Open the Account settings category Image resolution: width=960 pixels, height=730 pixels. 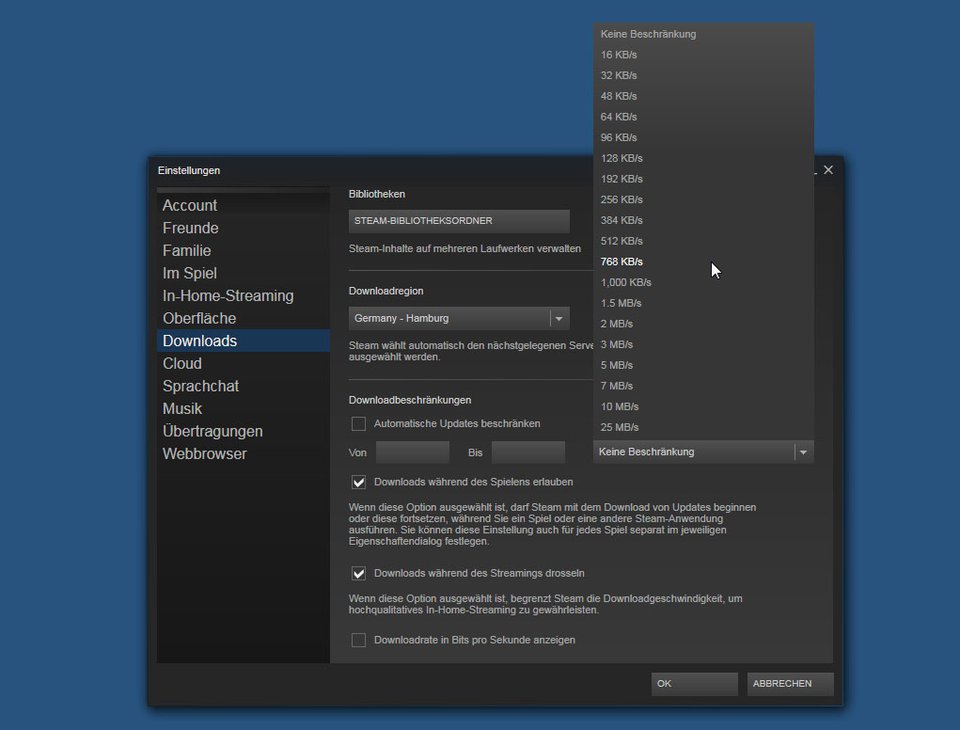(243, 206)
